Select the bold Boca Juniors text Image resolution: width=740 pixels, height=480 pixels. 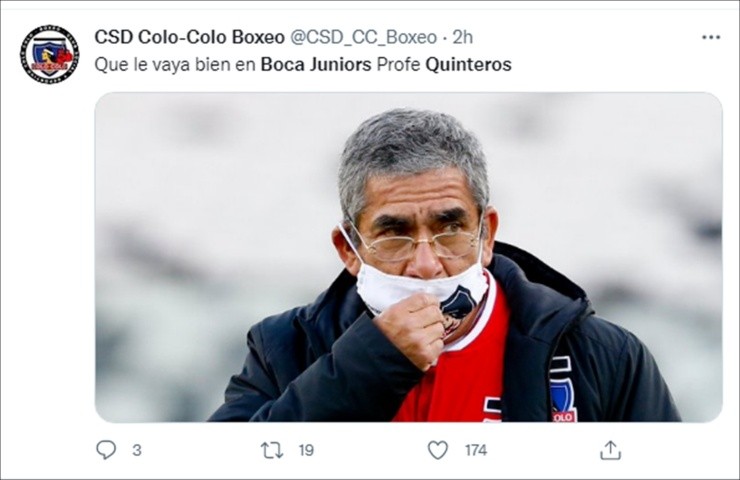(x=316, y=64)
